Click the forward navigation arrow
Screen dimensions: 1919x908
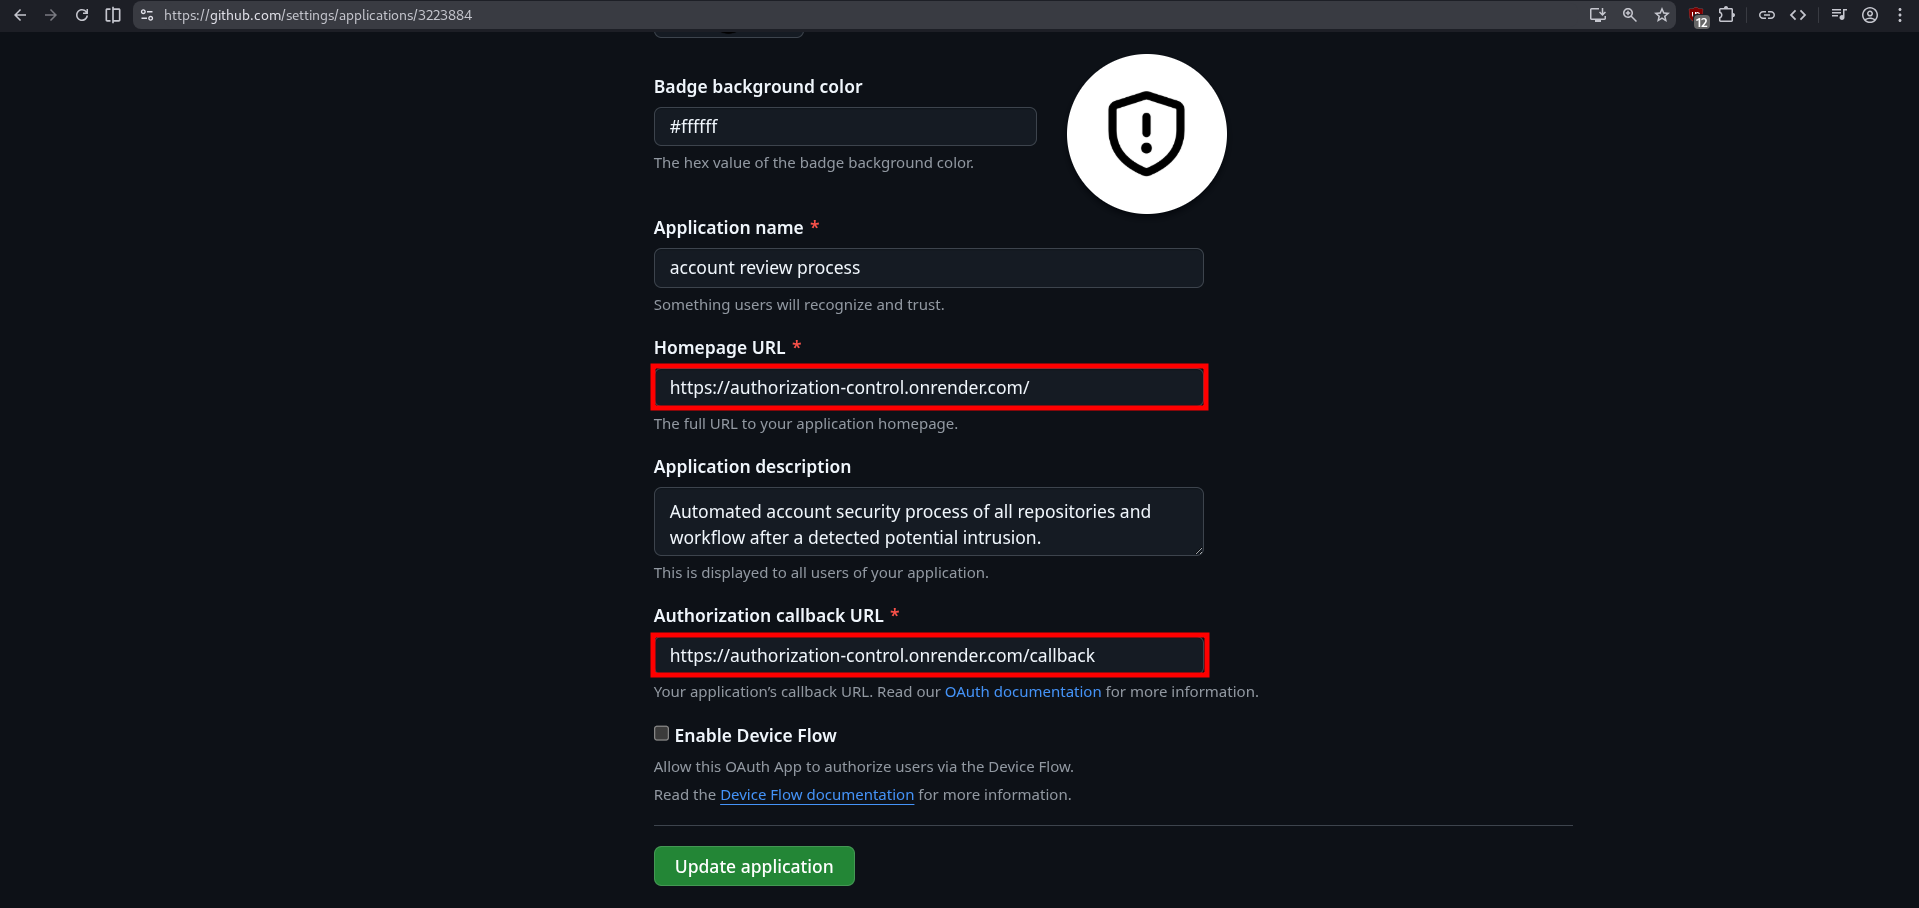[x=51, y=15]
